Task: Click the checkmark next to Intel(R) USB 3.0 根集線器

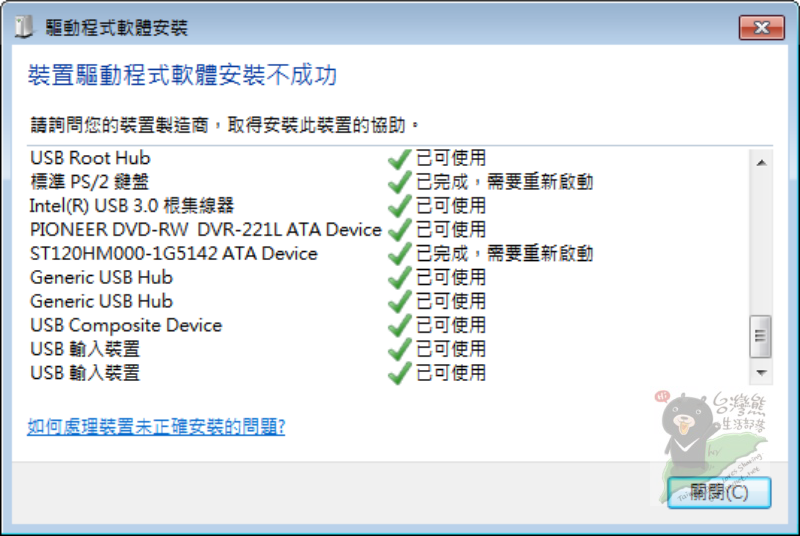Action: pyautogui.click(x=400, y=206)
